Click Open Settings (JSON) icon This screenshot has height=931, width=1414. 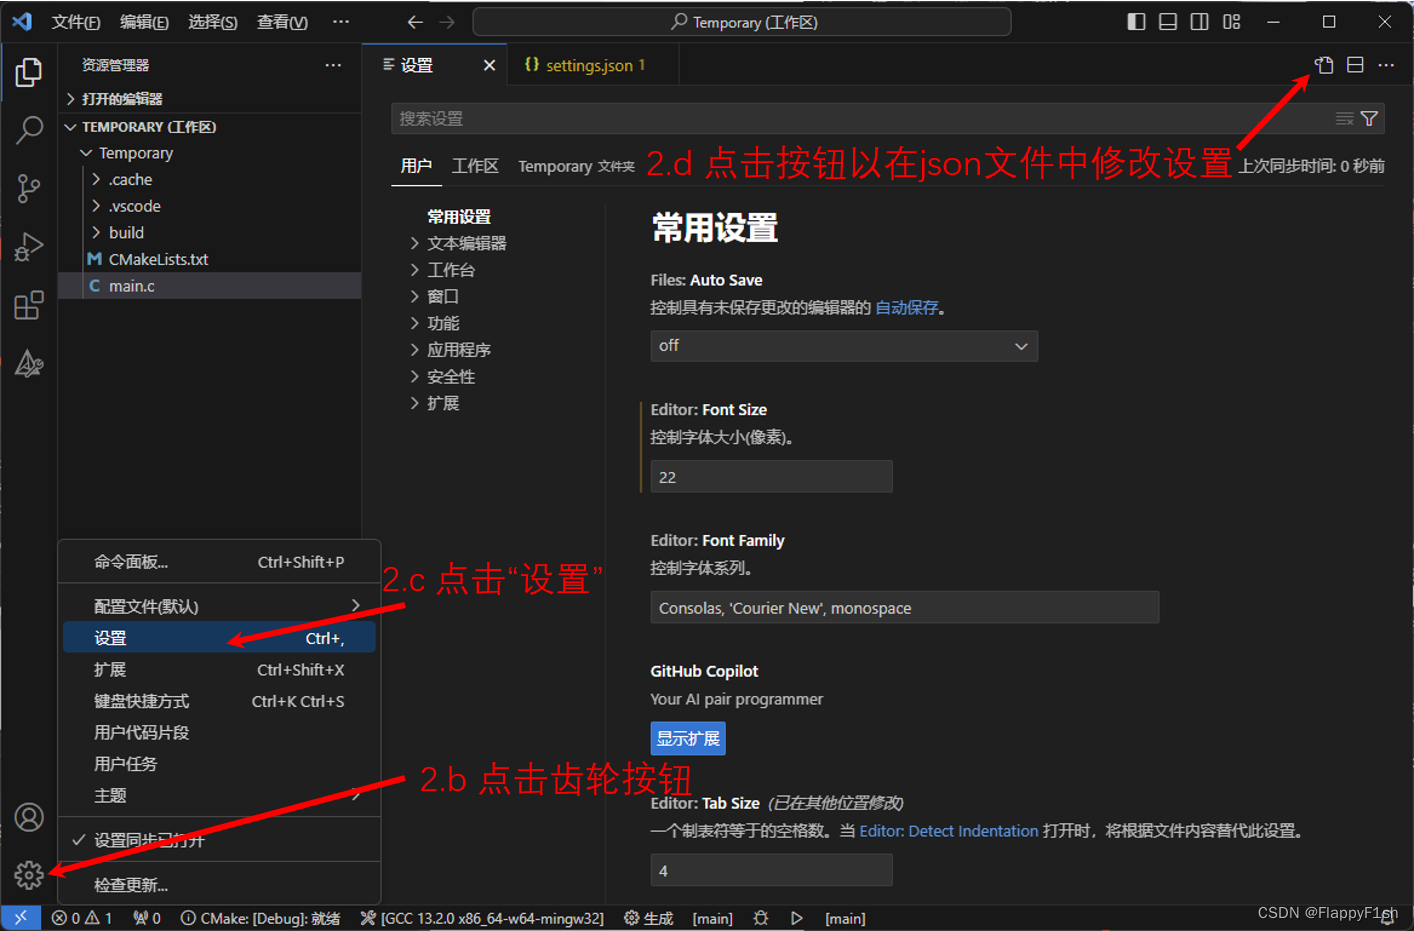pyautogui.click(x=1324, y=65)
